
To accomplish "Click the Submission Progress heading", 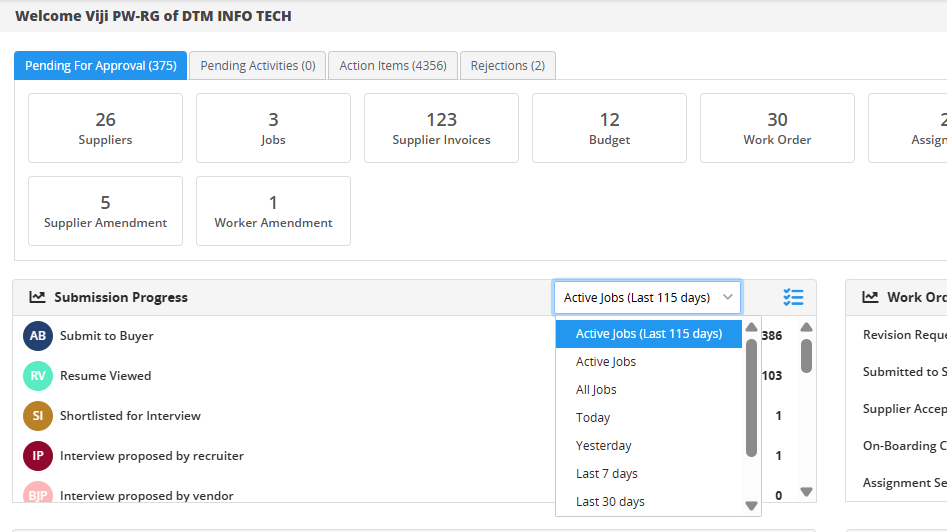I will coord(121,297).
